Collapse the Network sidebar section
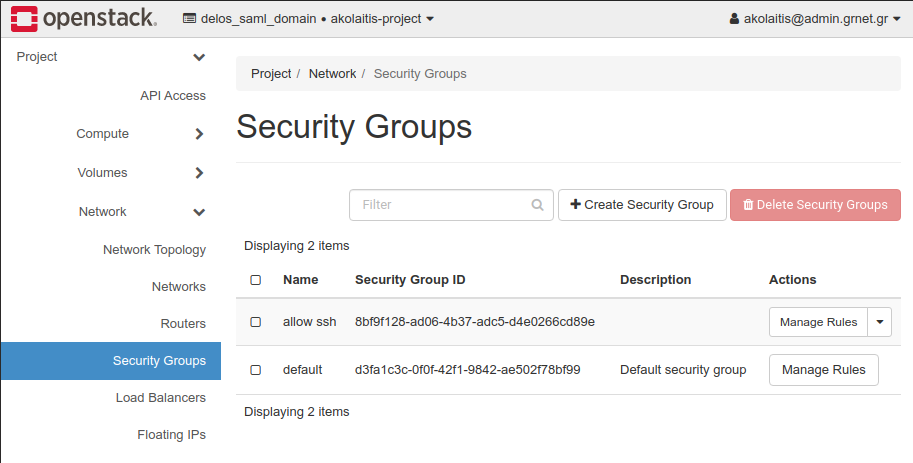913x463 pixels. tap(199, 212)
